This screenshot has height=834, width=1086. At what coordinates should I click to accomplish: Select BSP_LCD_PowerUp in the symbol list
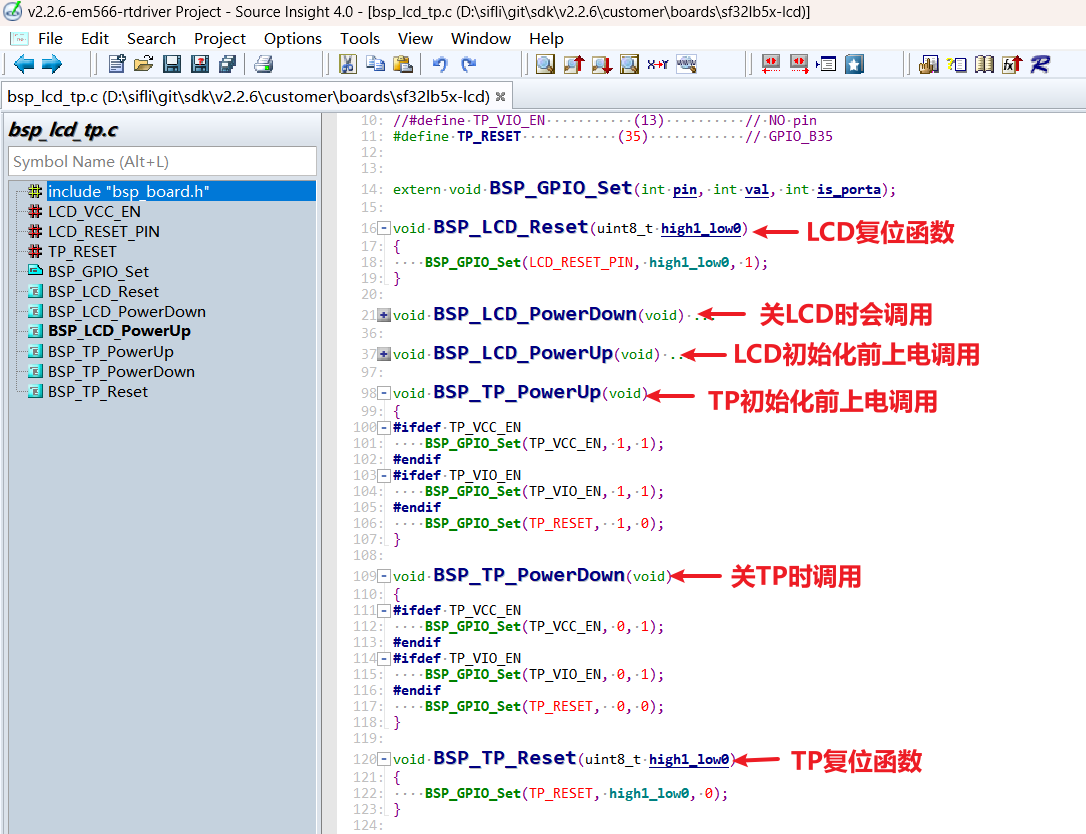119,331
